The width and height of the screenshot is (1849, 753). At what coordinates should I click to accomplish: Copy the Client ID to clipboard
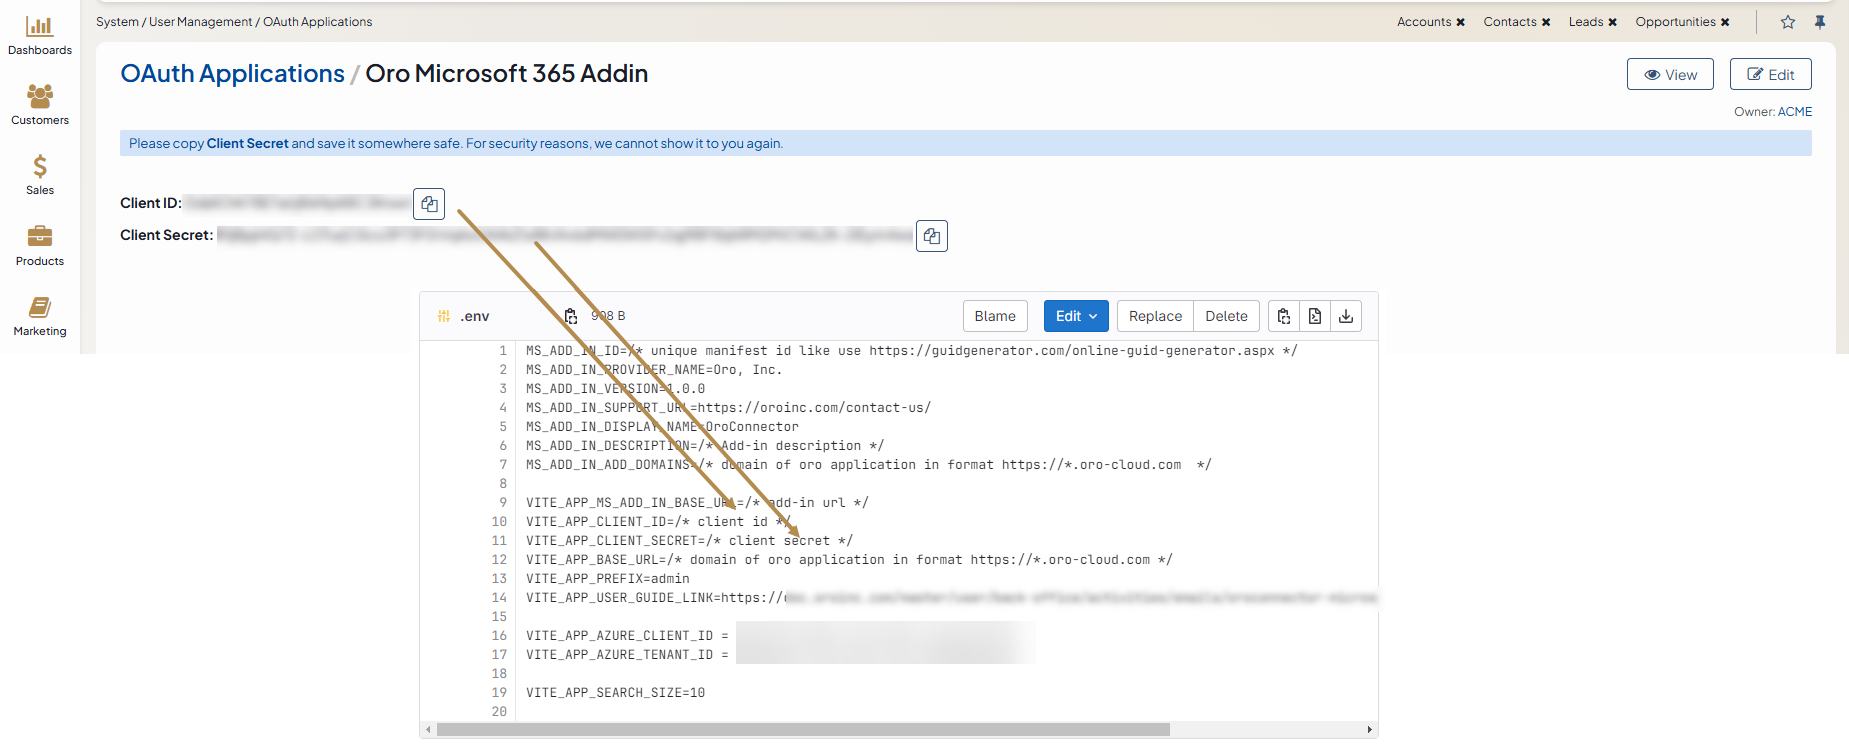(x=429, y=204)
